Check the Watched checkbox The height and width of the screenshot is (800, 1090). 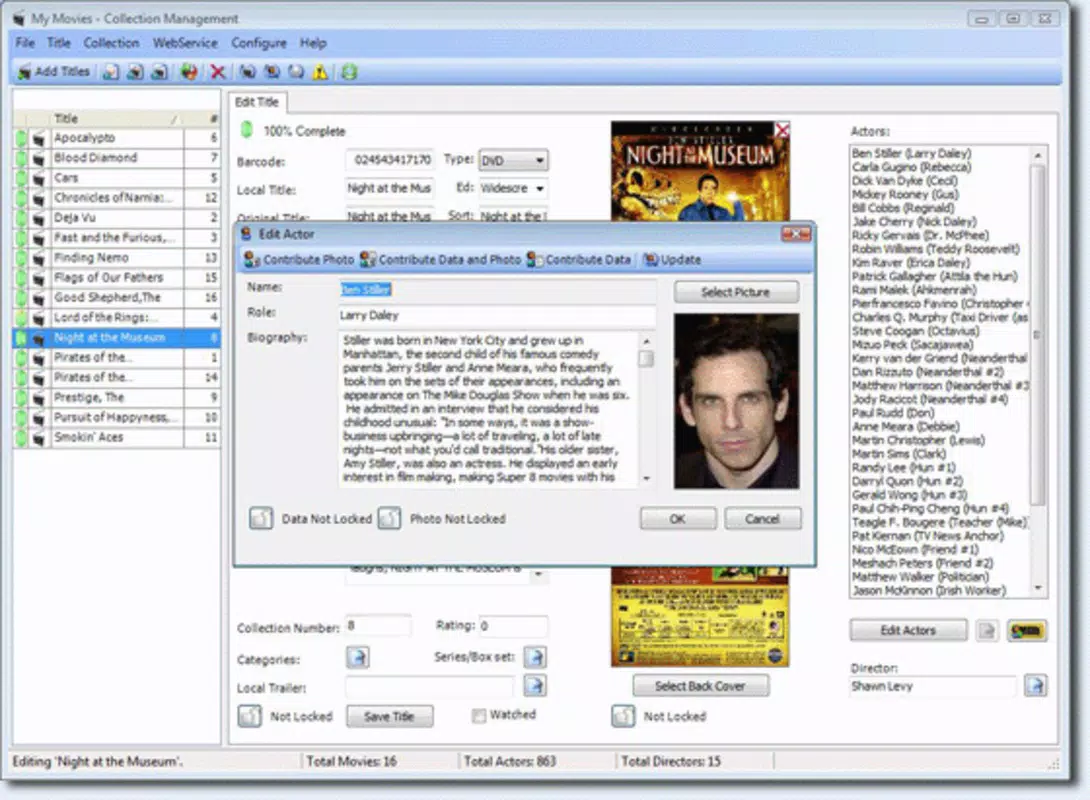(479, 716)
